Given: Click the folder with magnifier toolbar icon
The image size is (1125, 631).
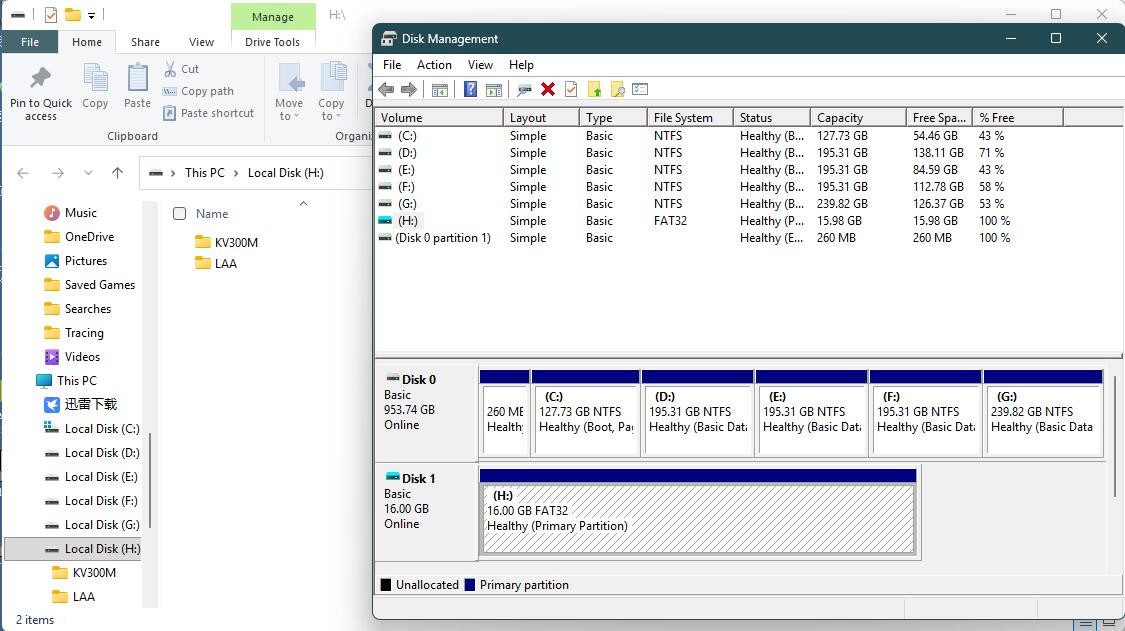Looking at the screenshot, I should [618, 90].
